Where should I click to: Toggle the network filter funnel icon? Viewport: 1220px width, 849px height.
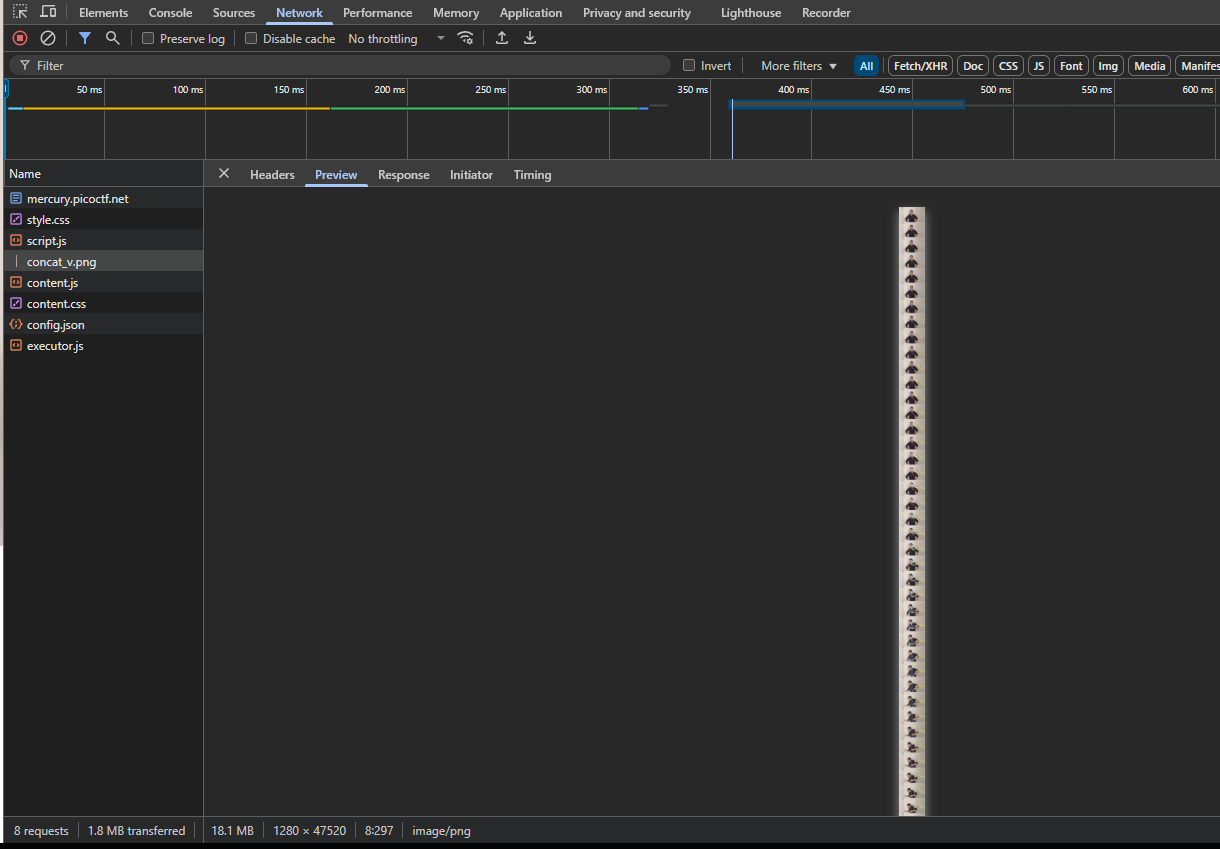85,38
